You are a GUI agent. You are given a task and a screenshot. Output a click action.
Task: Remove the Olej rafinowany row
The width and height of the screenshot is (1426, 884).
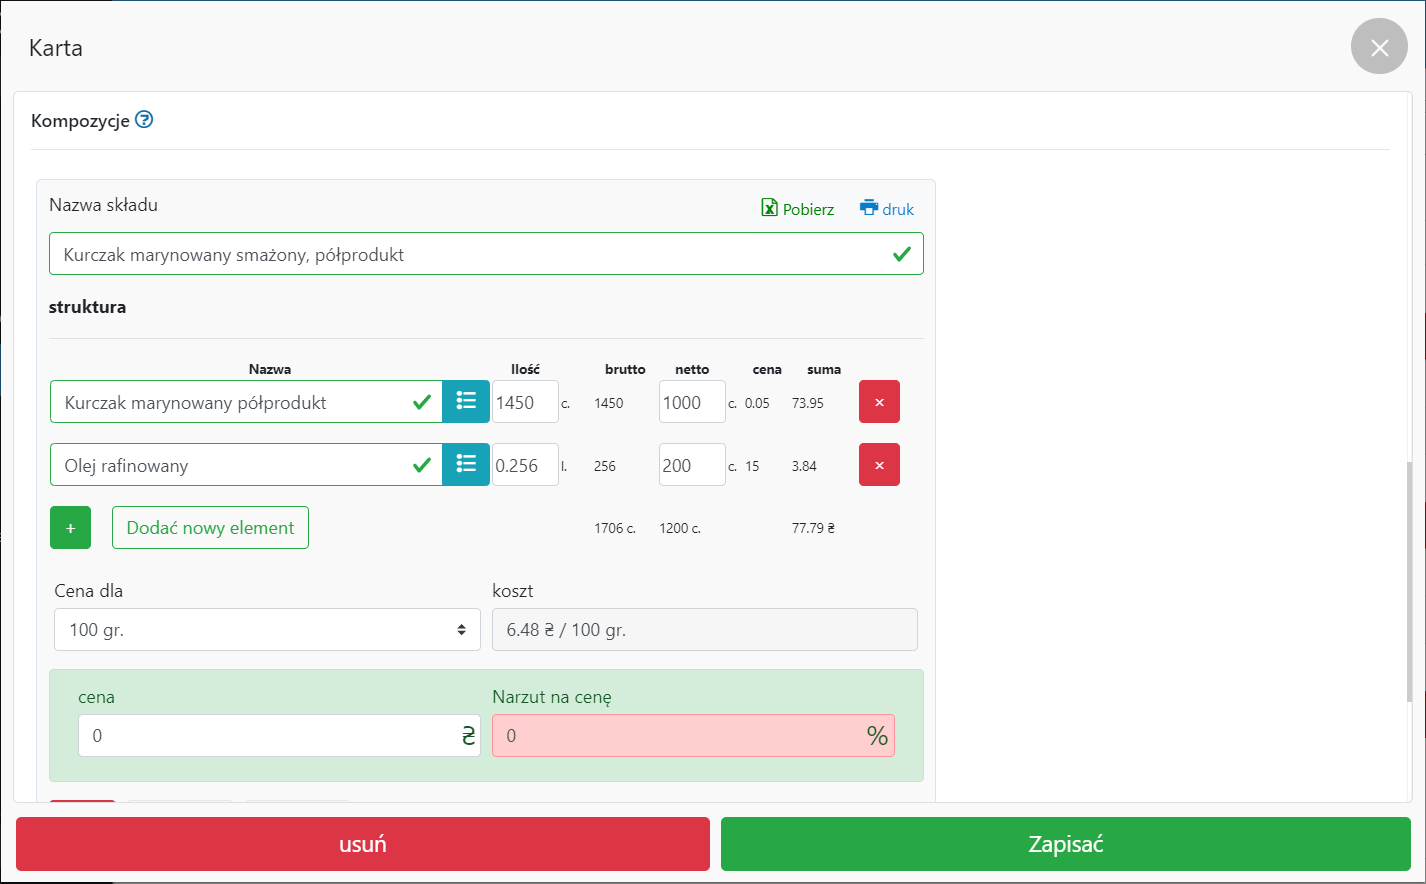pyautogui.click(x=879, y=465)
